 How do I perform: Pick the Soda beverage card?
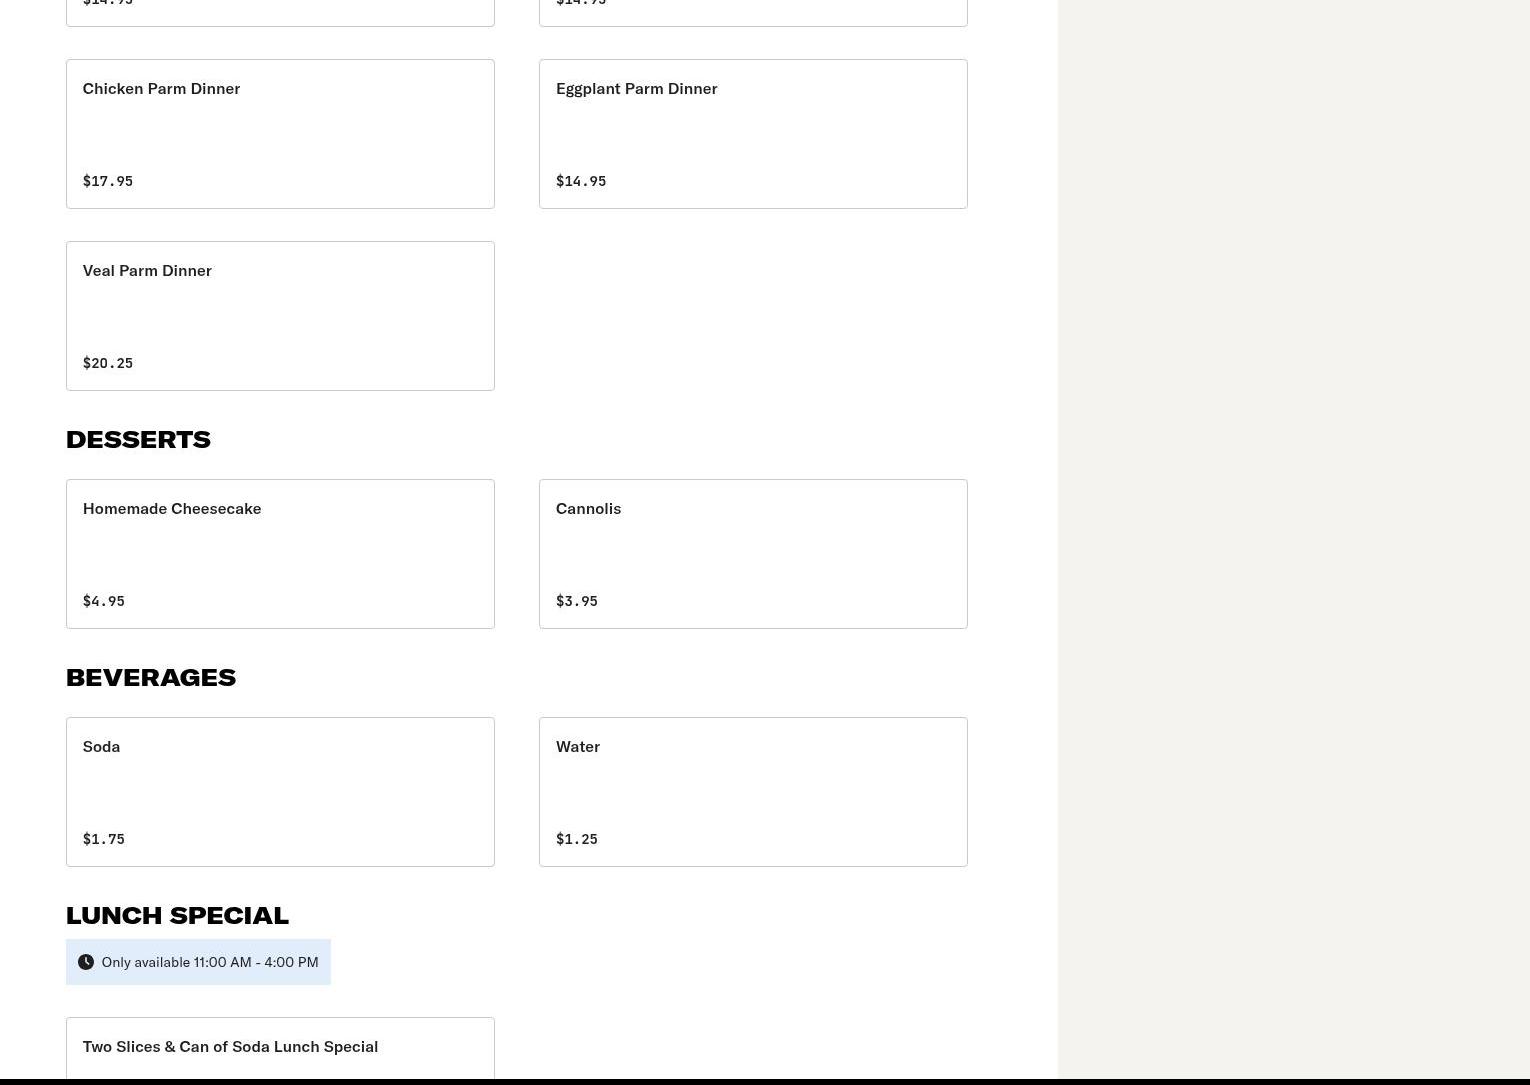(x=280, y=792)
